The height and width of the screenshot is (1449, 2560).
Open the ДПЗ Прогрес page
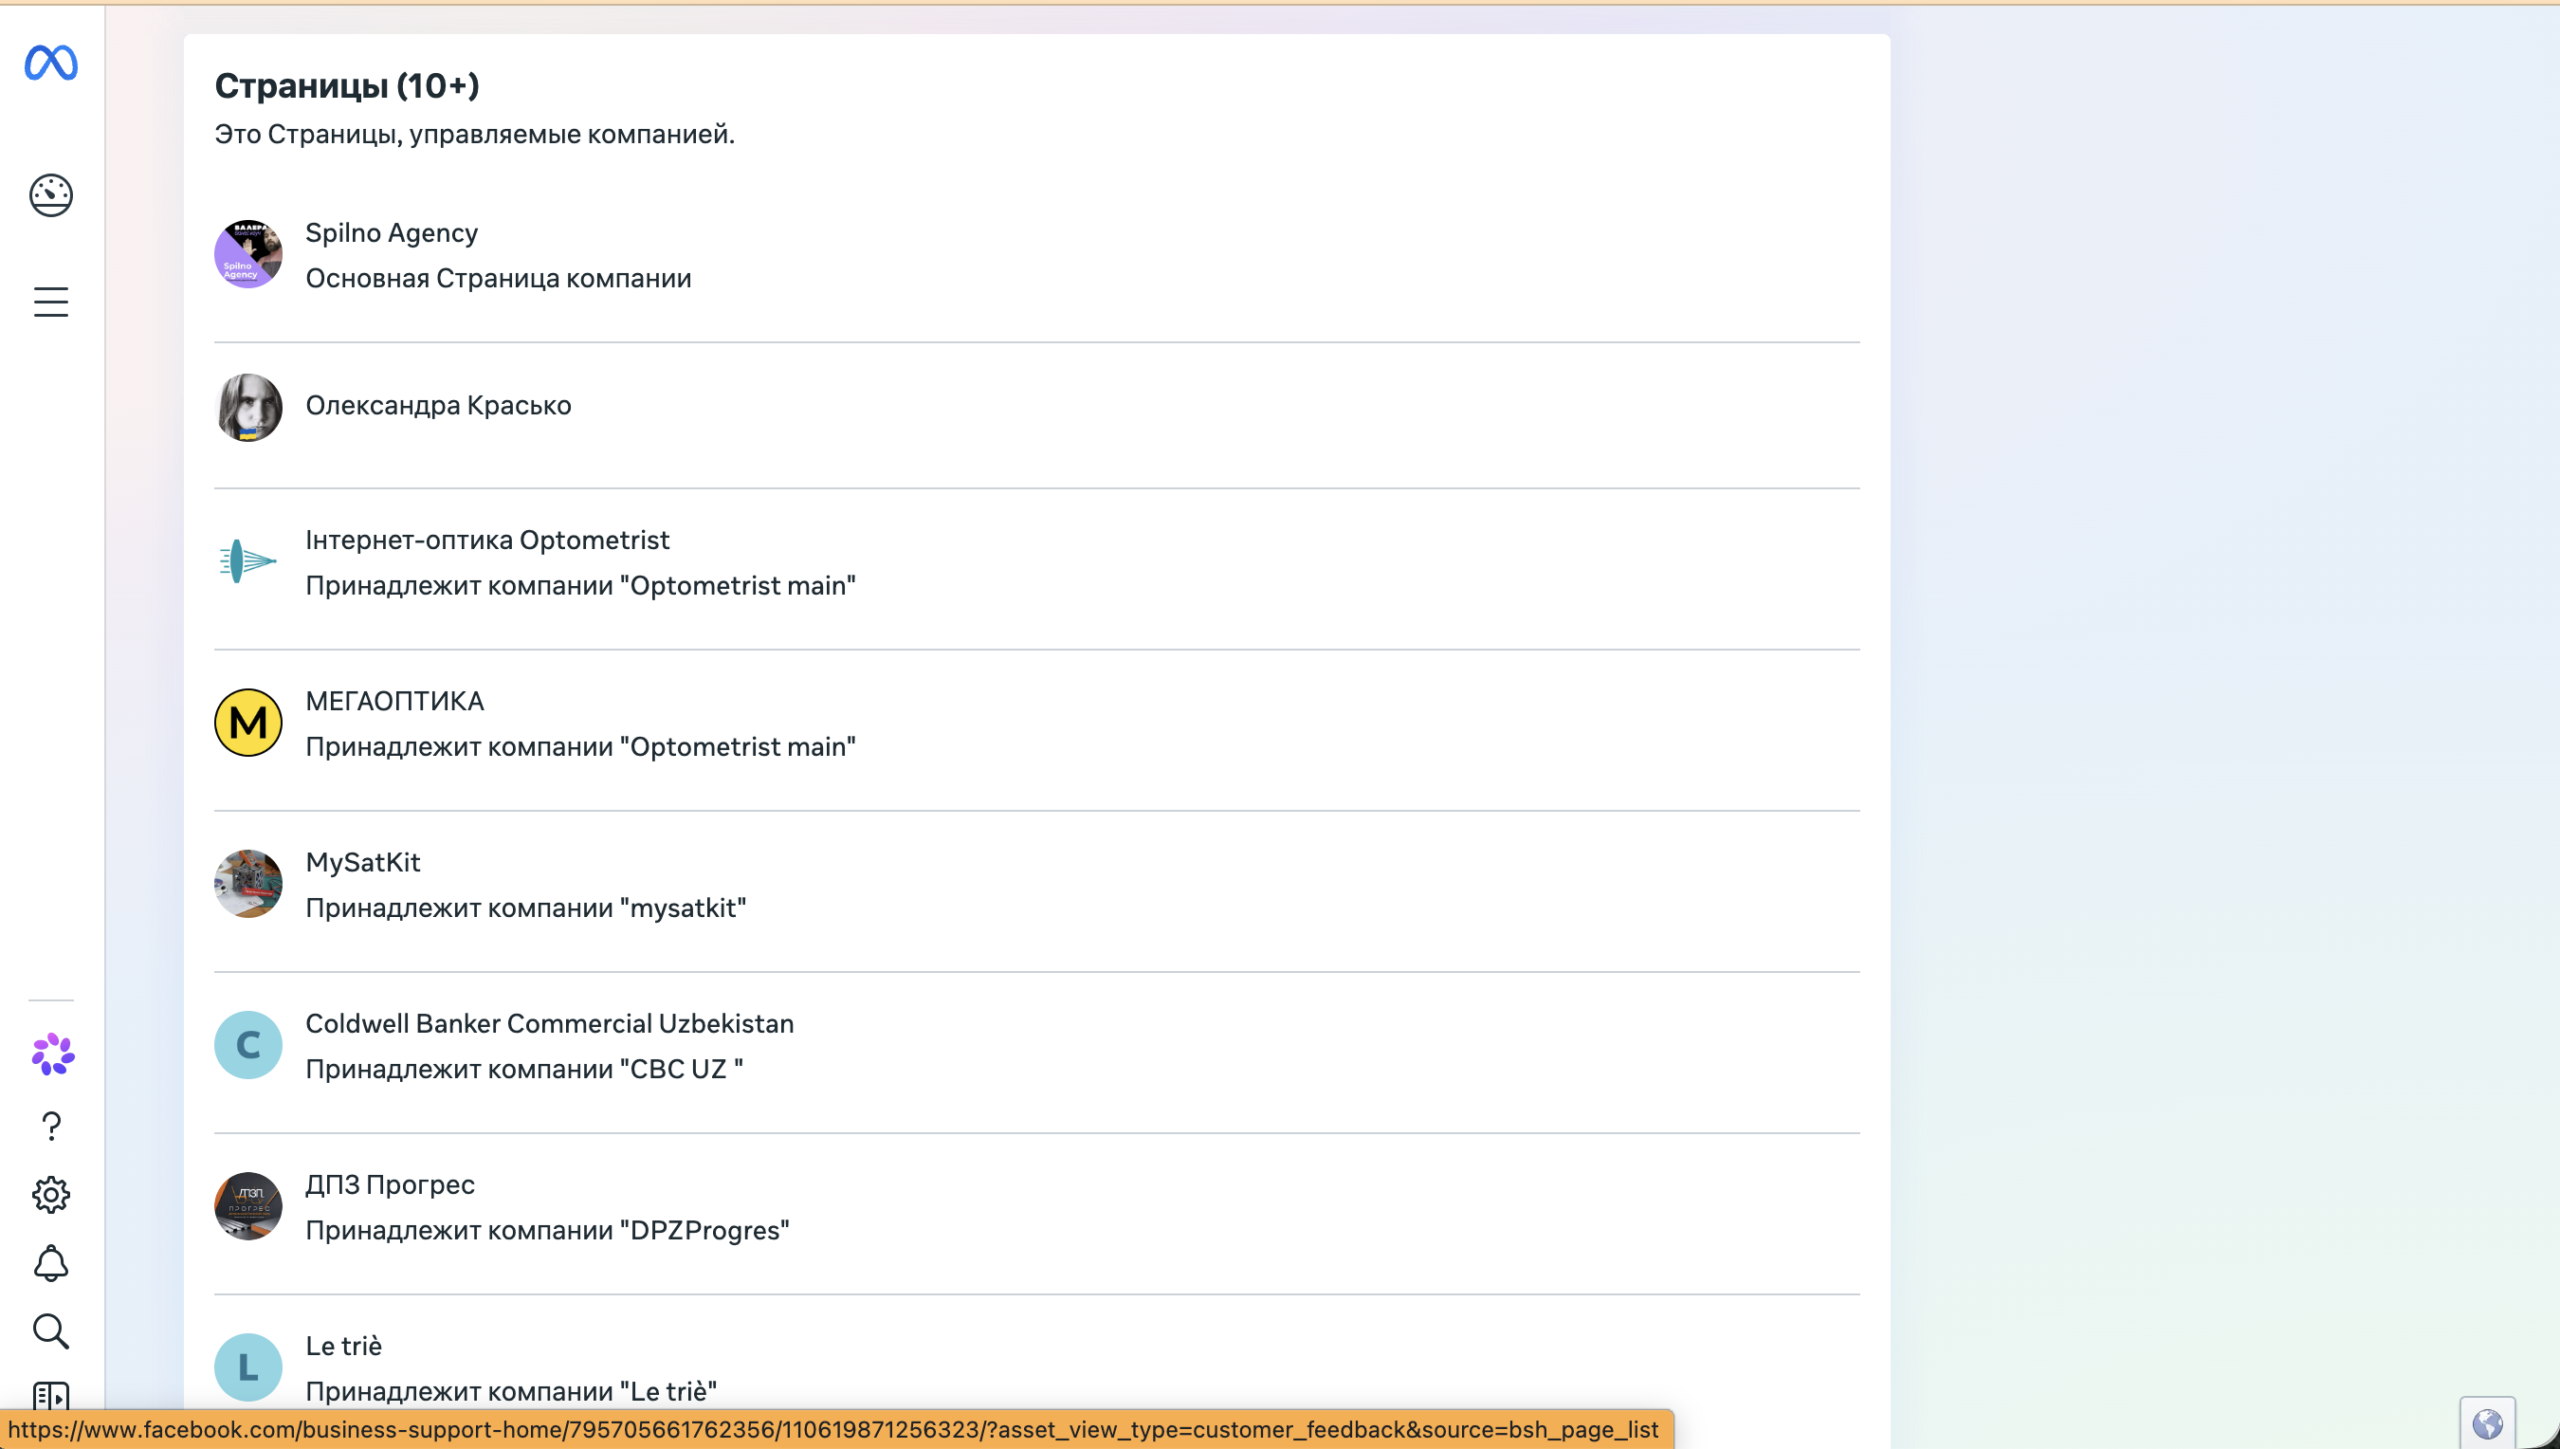[390, 1184]
